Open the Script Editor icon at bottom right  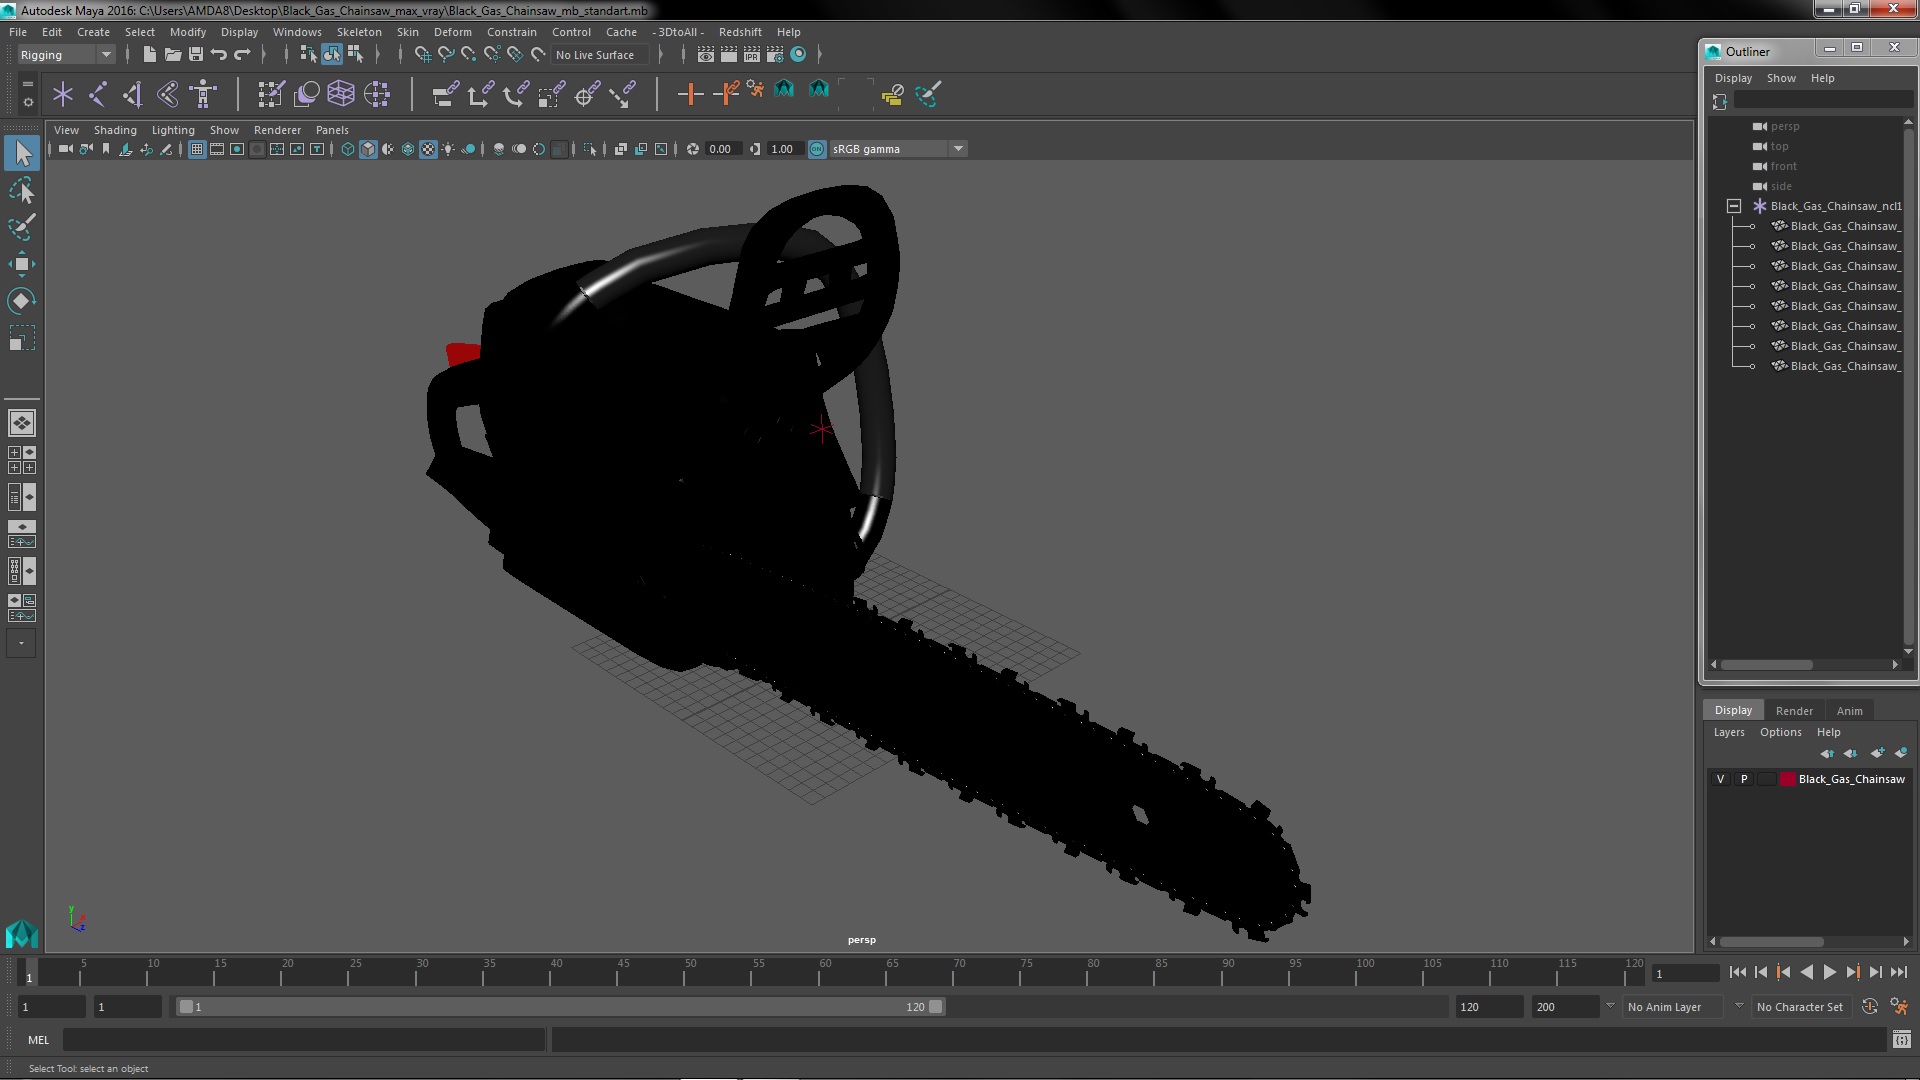pyautogui.click(x=1901, y=1040)
